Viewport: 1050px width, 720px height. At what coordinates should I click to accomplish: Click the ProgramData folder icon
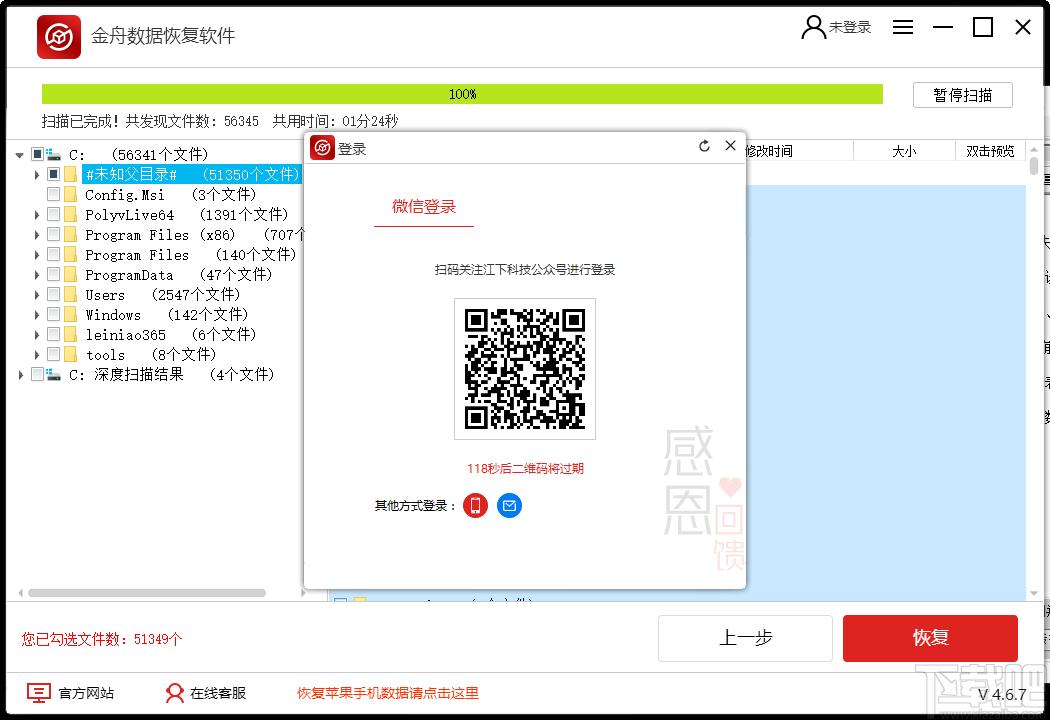tap(70, 275)
